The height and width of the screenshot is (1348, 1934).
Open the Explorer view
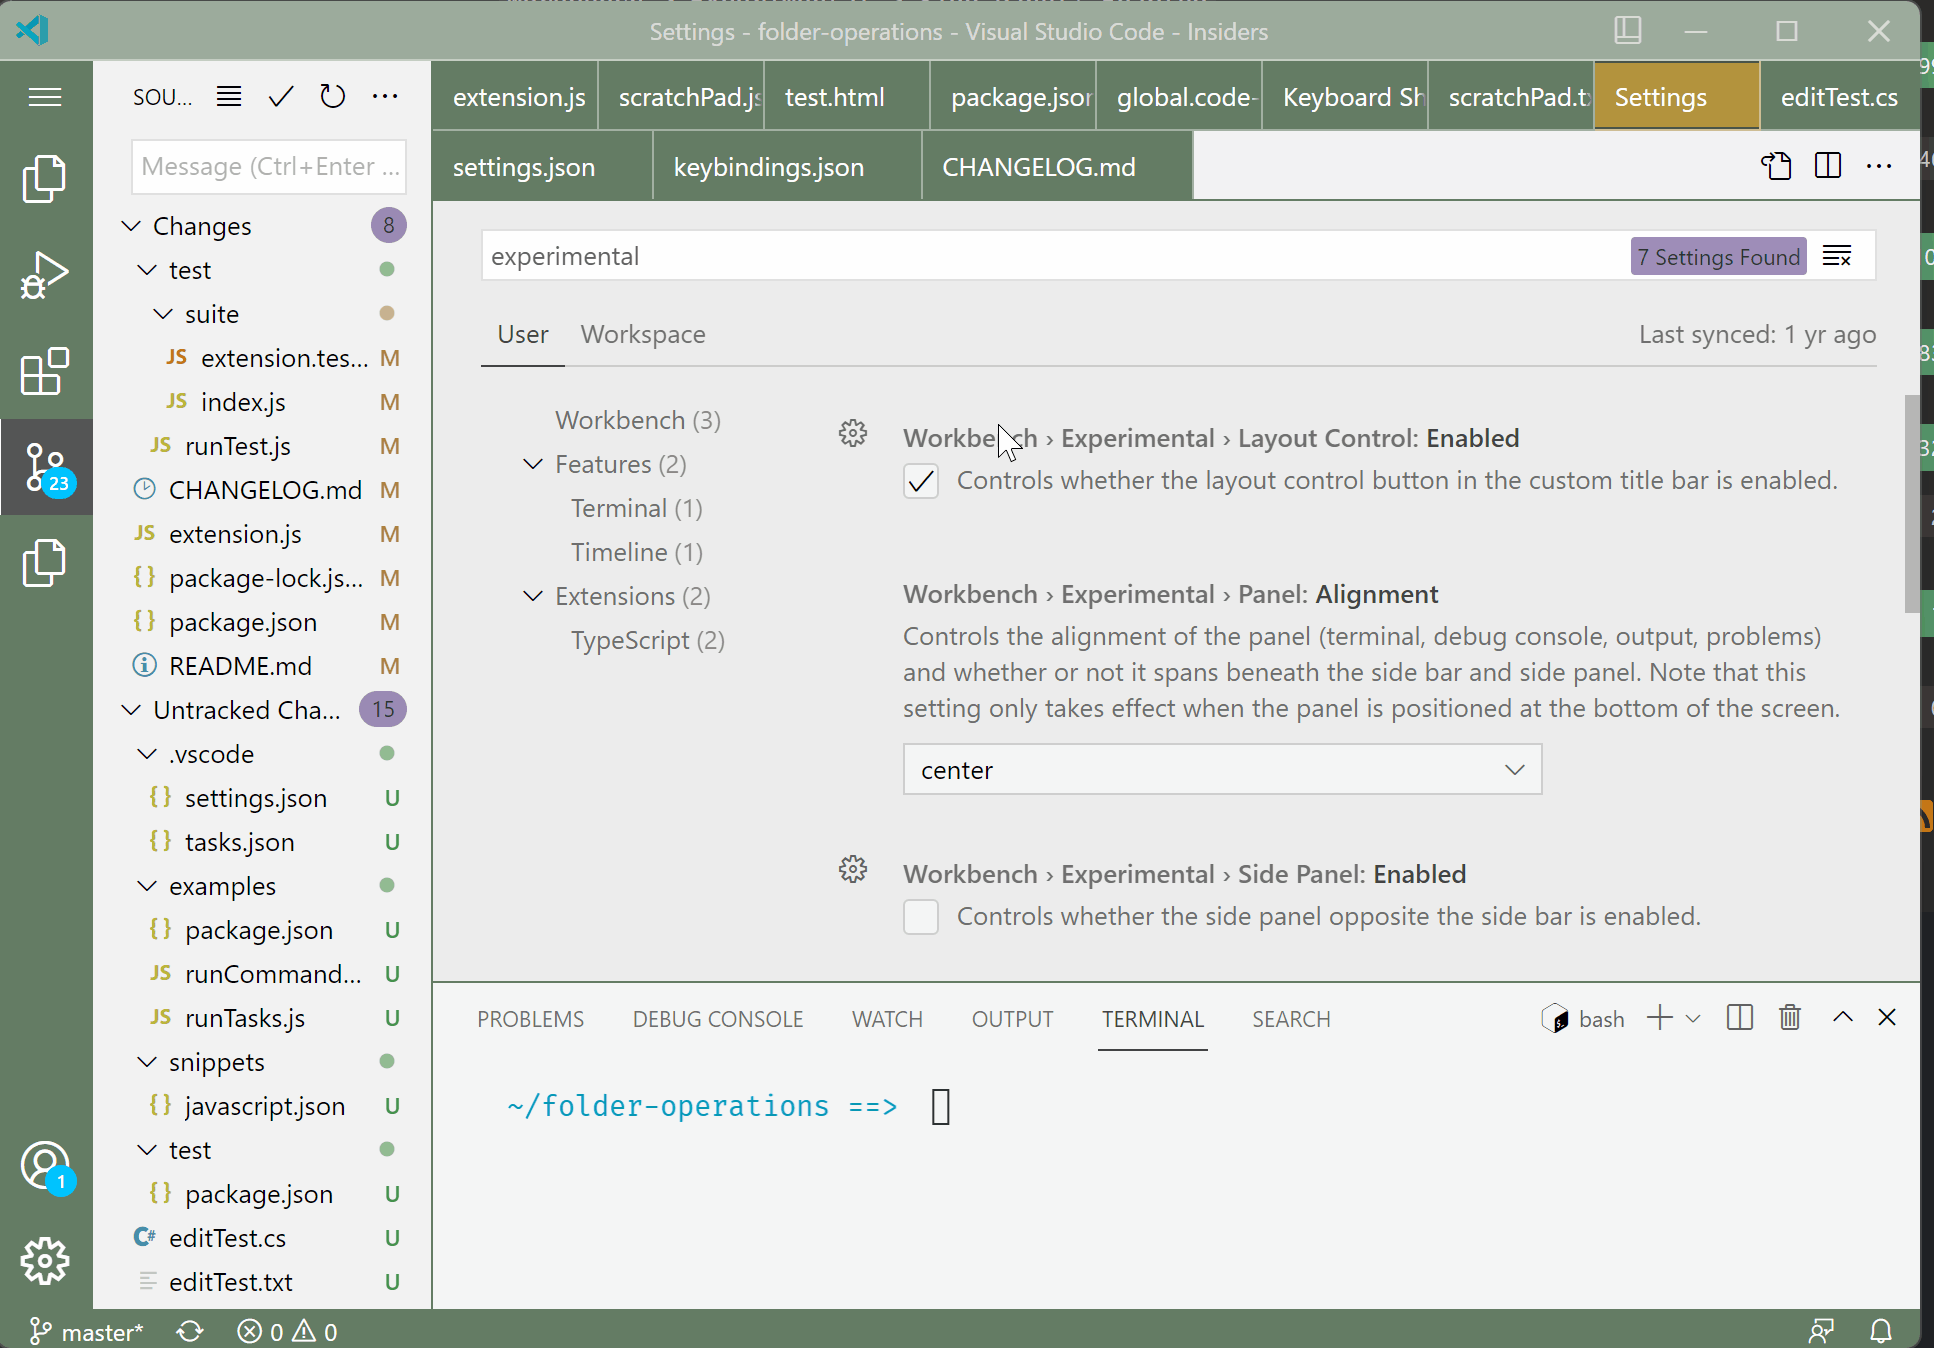[x=45, y=178]
